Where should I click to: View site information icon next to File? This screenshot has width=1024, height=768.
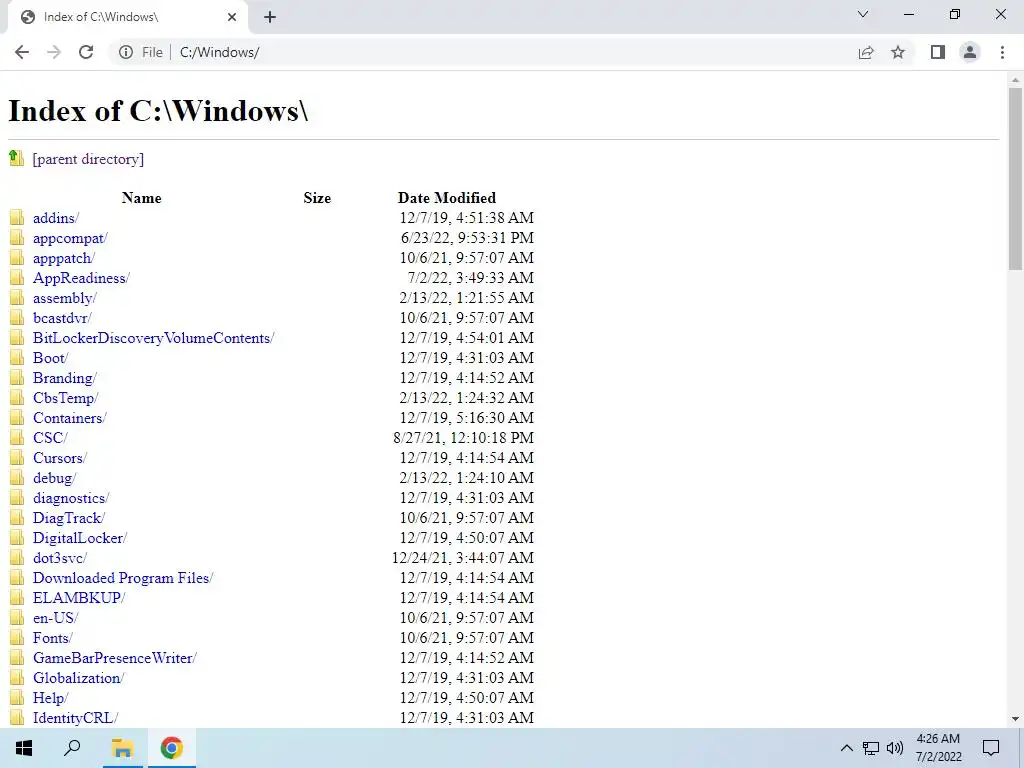tap(125, 52)
